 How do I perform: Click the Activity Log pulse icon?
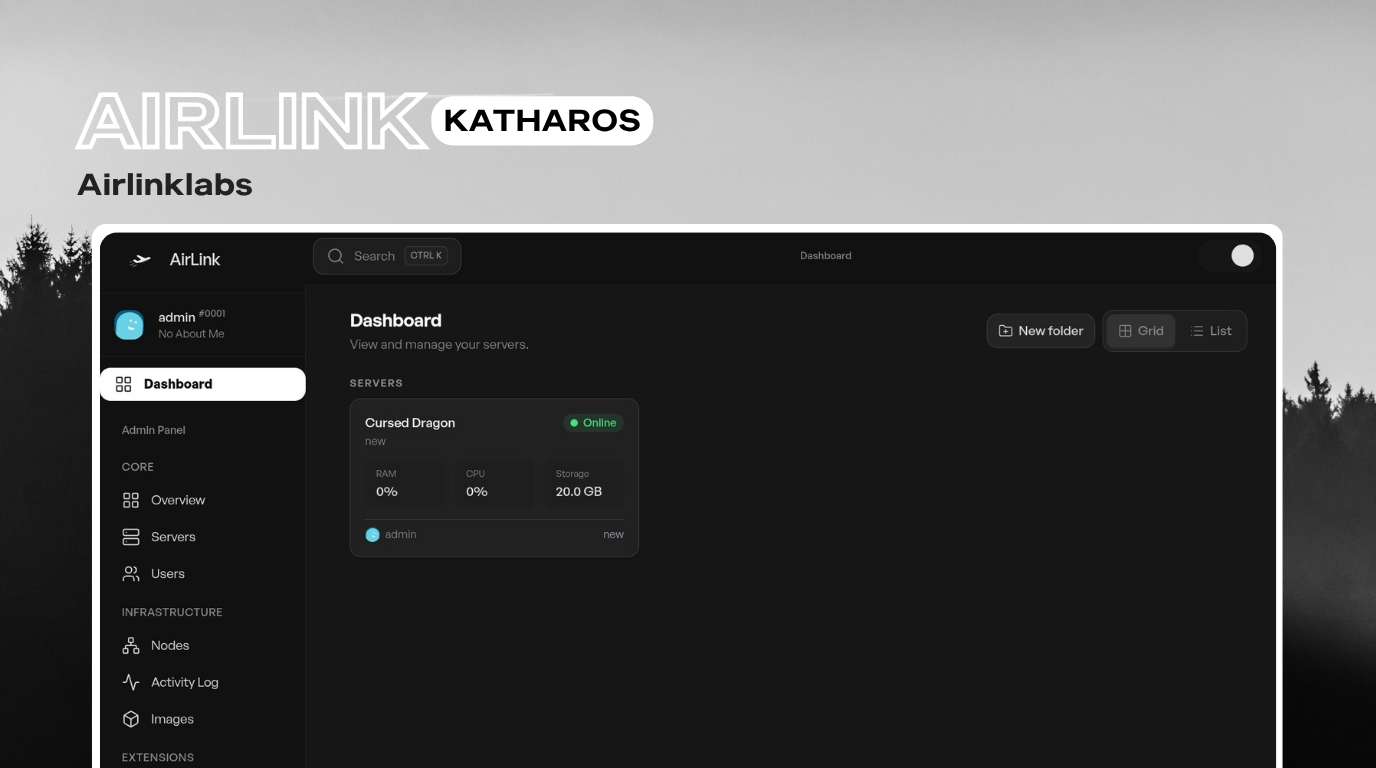pos(131,682)
